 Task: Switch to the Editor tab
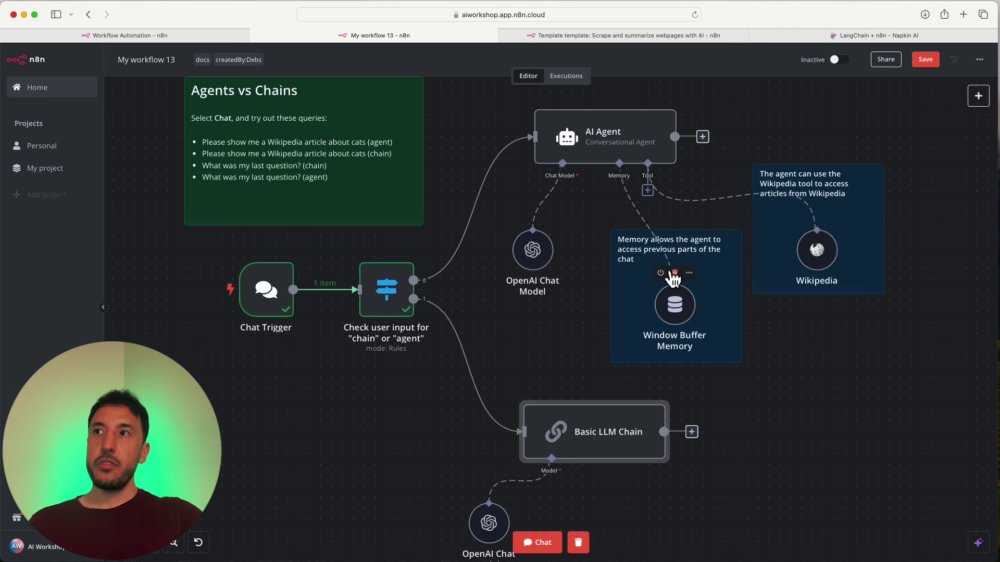(x=528, y=76)
